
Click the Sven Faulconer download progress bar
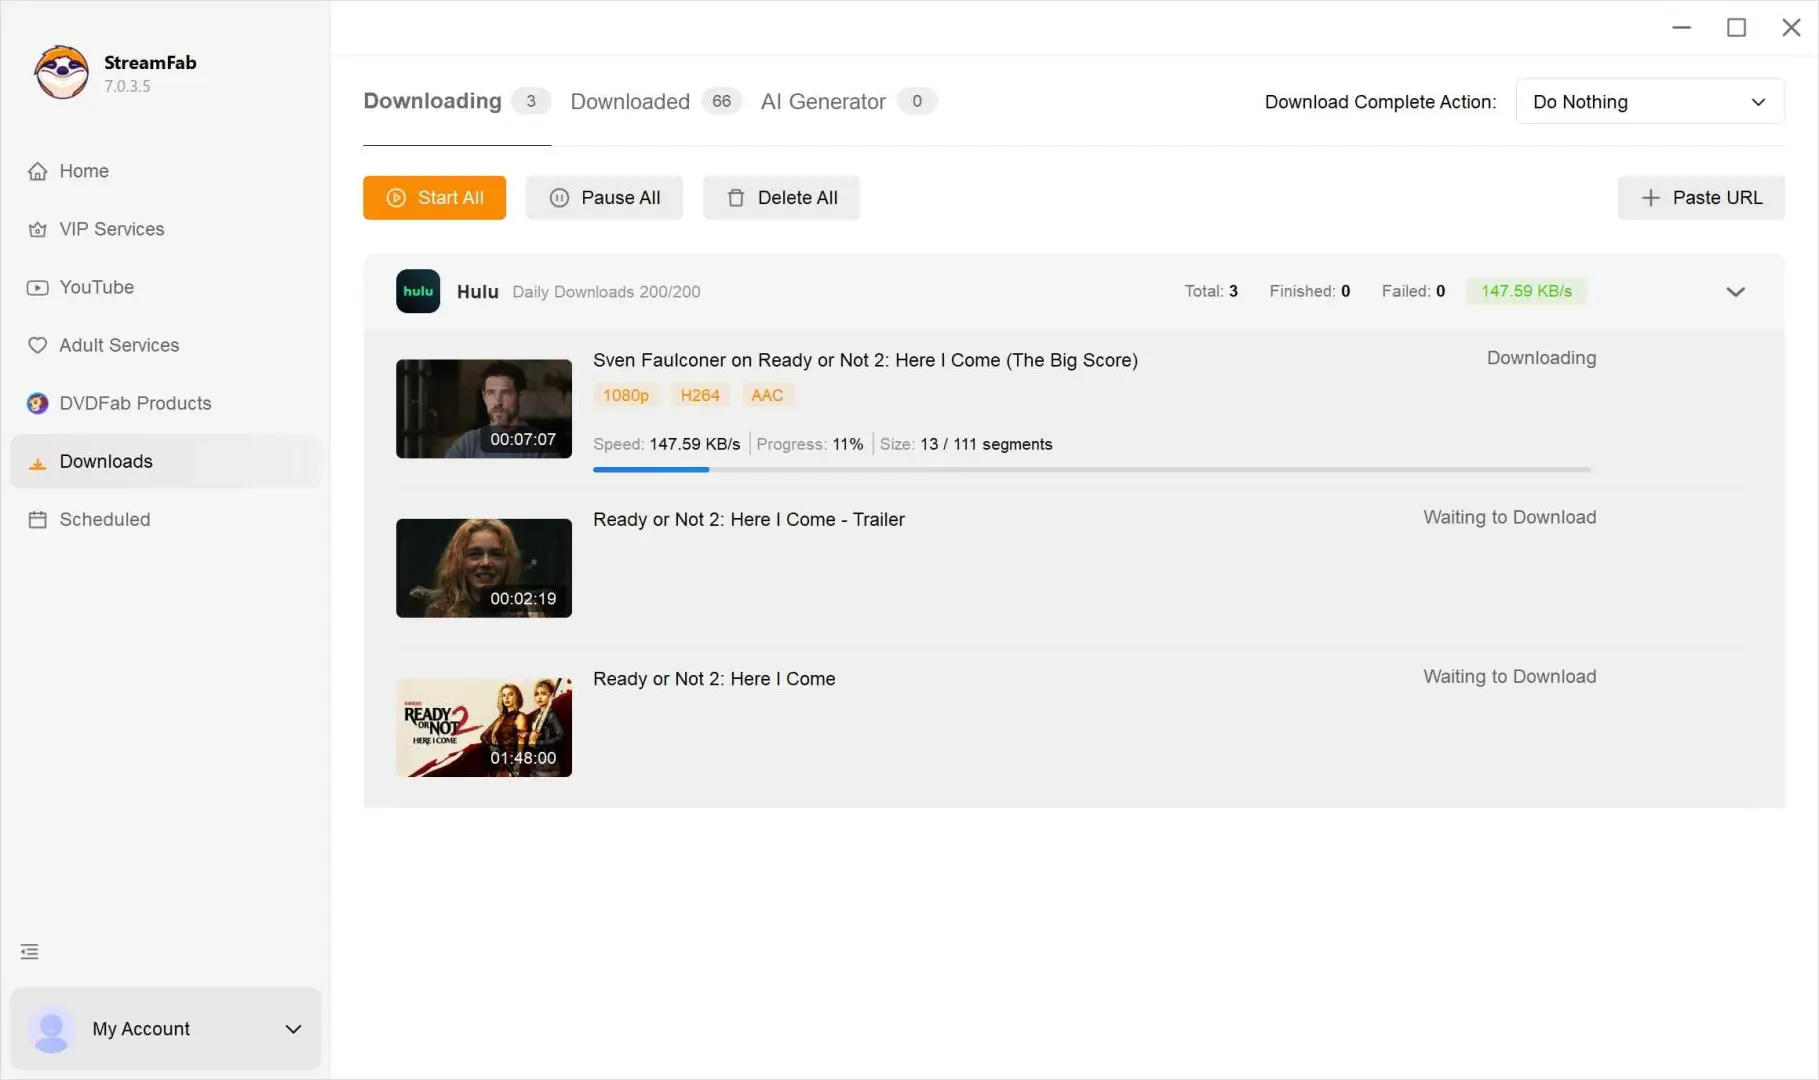1091,469
